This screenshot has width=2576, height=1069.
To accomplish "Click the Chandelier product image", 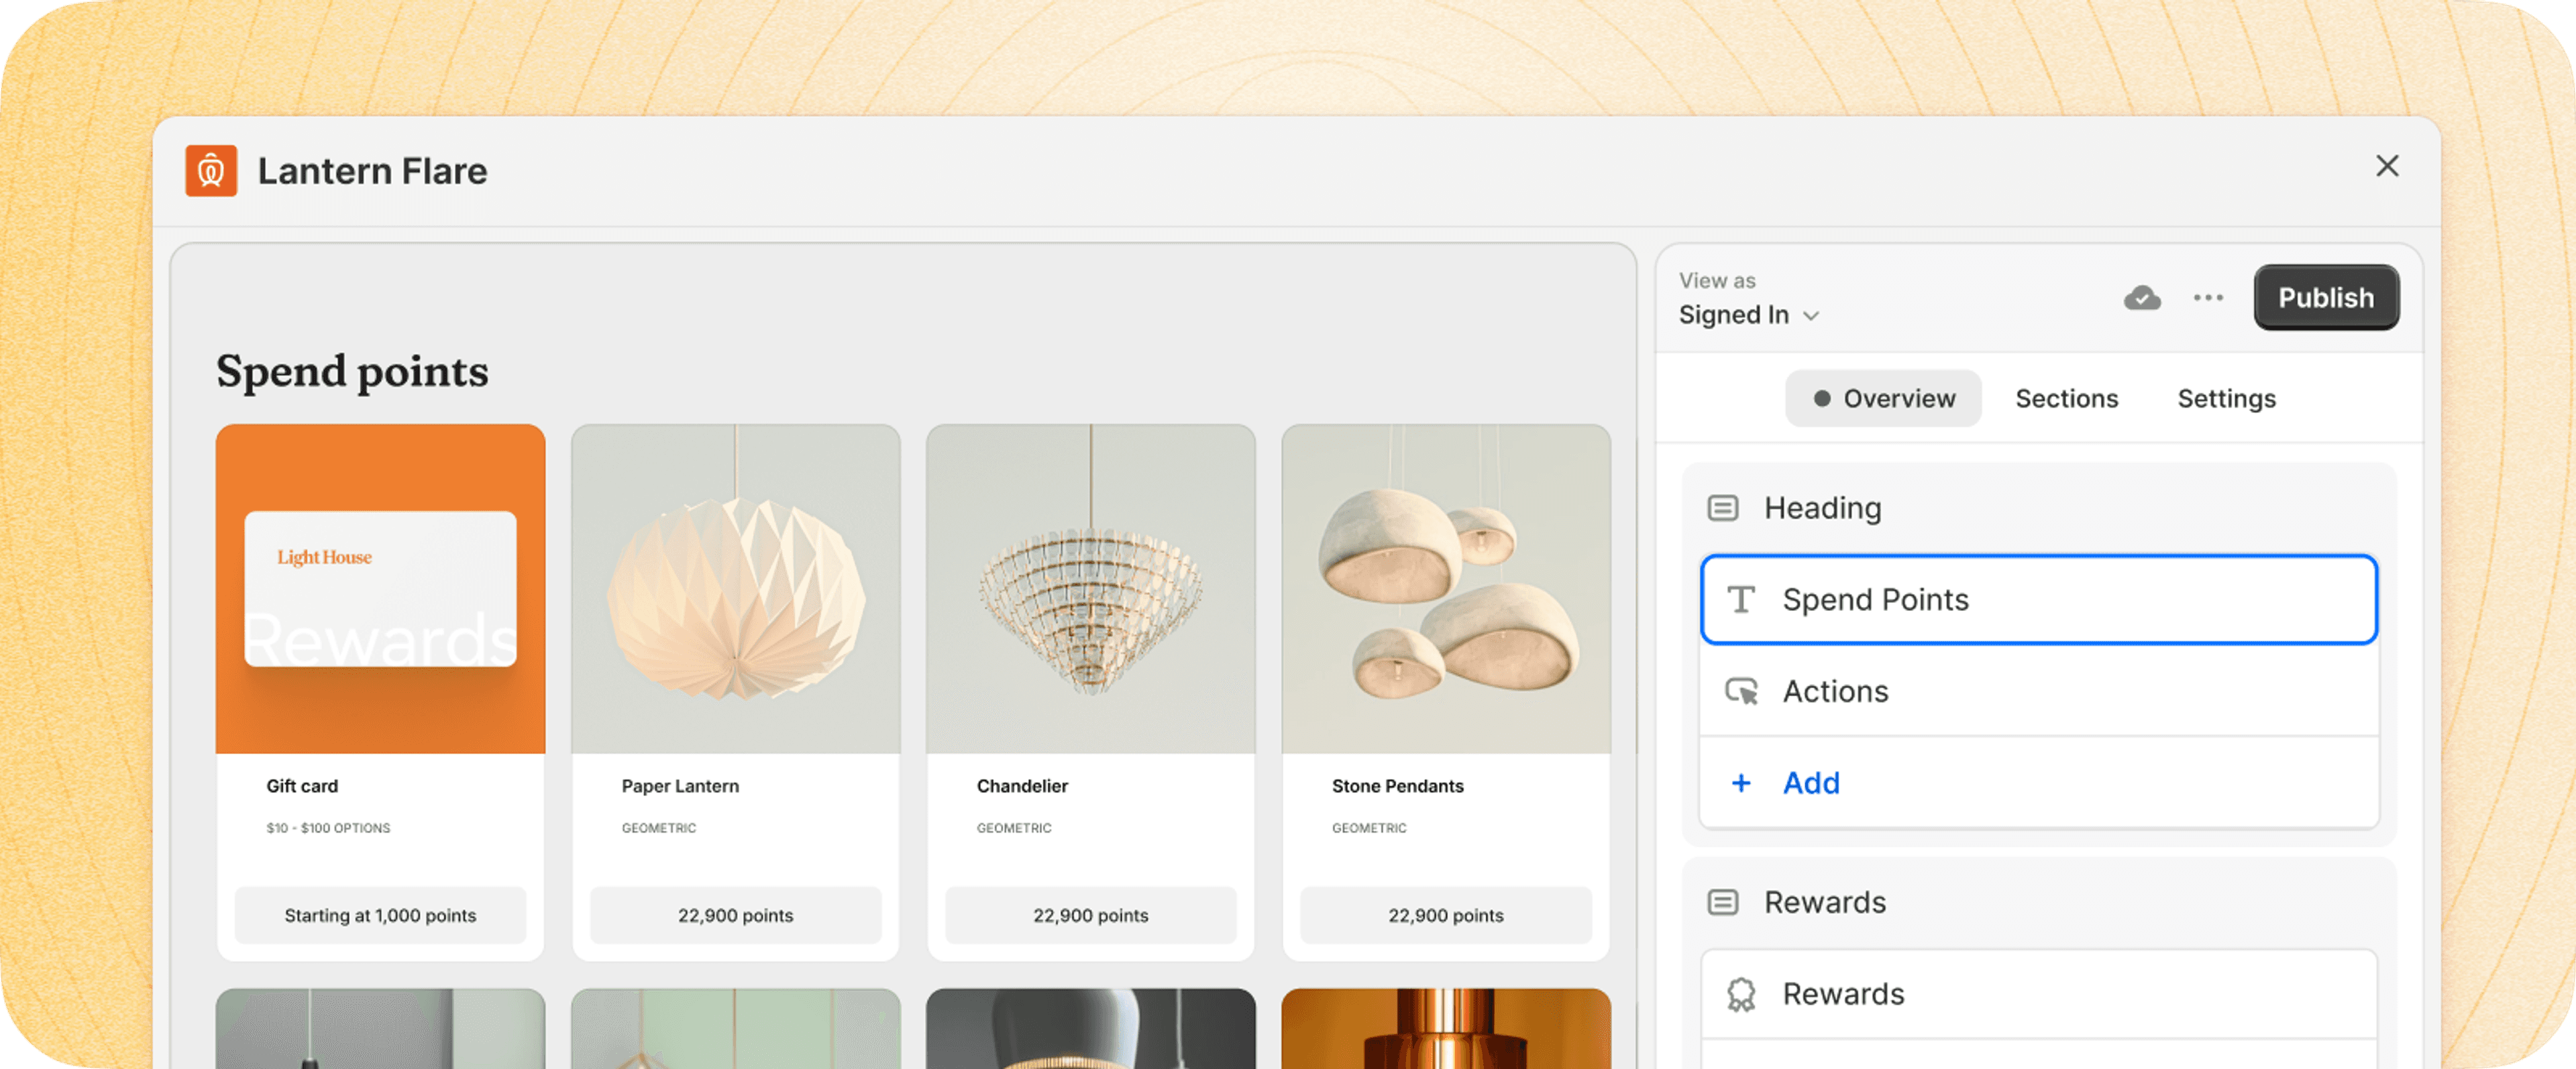I will pos(1090,589).
